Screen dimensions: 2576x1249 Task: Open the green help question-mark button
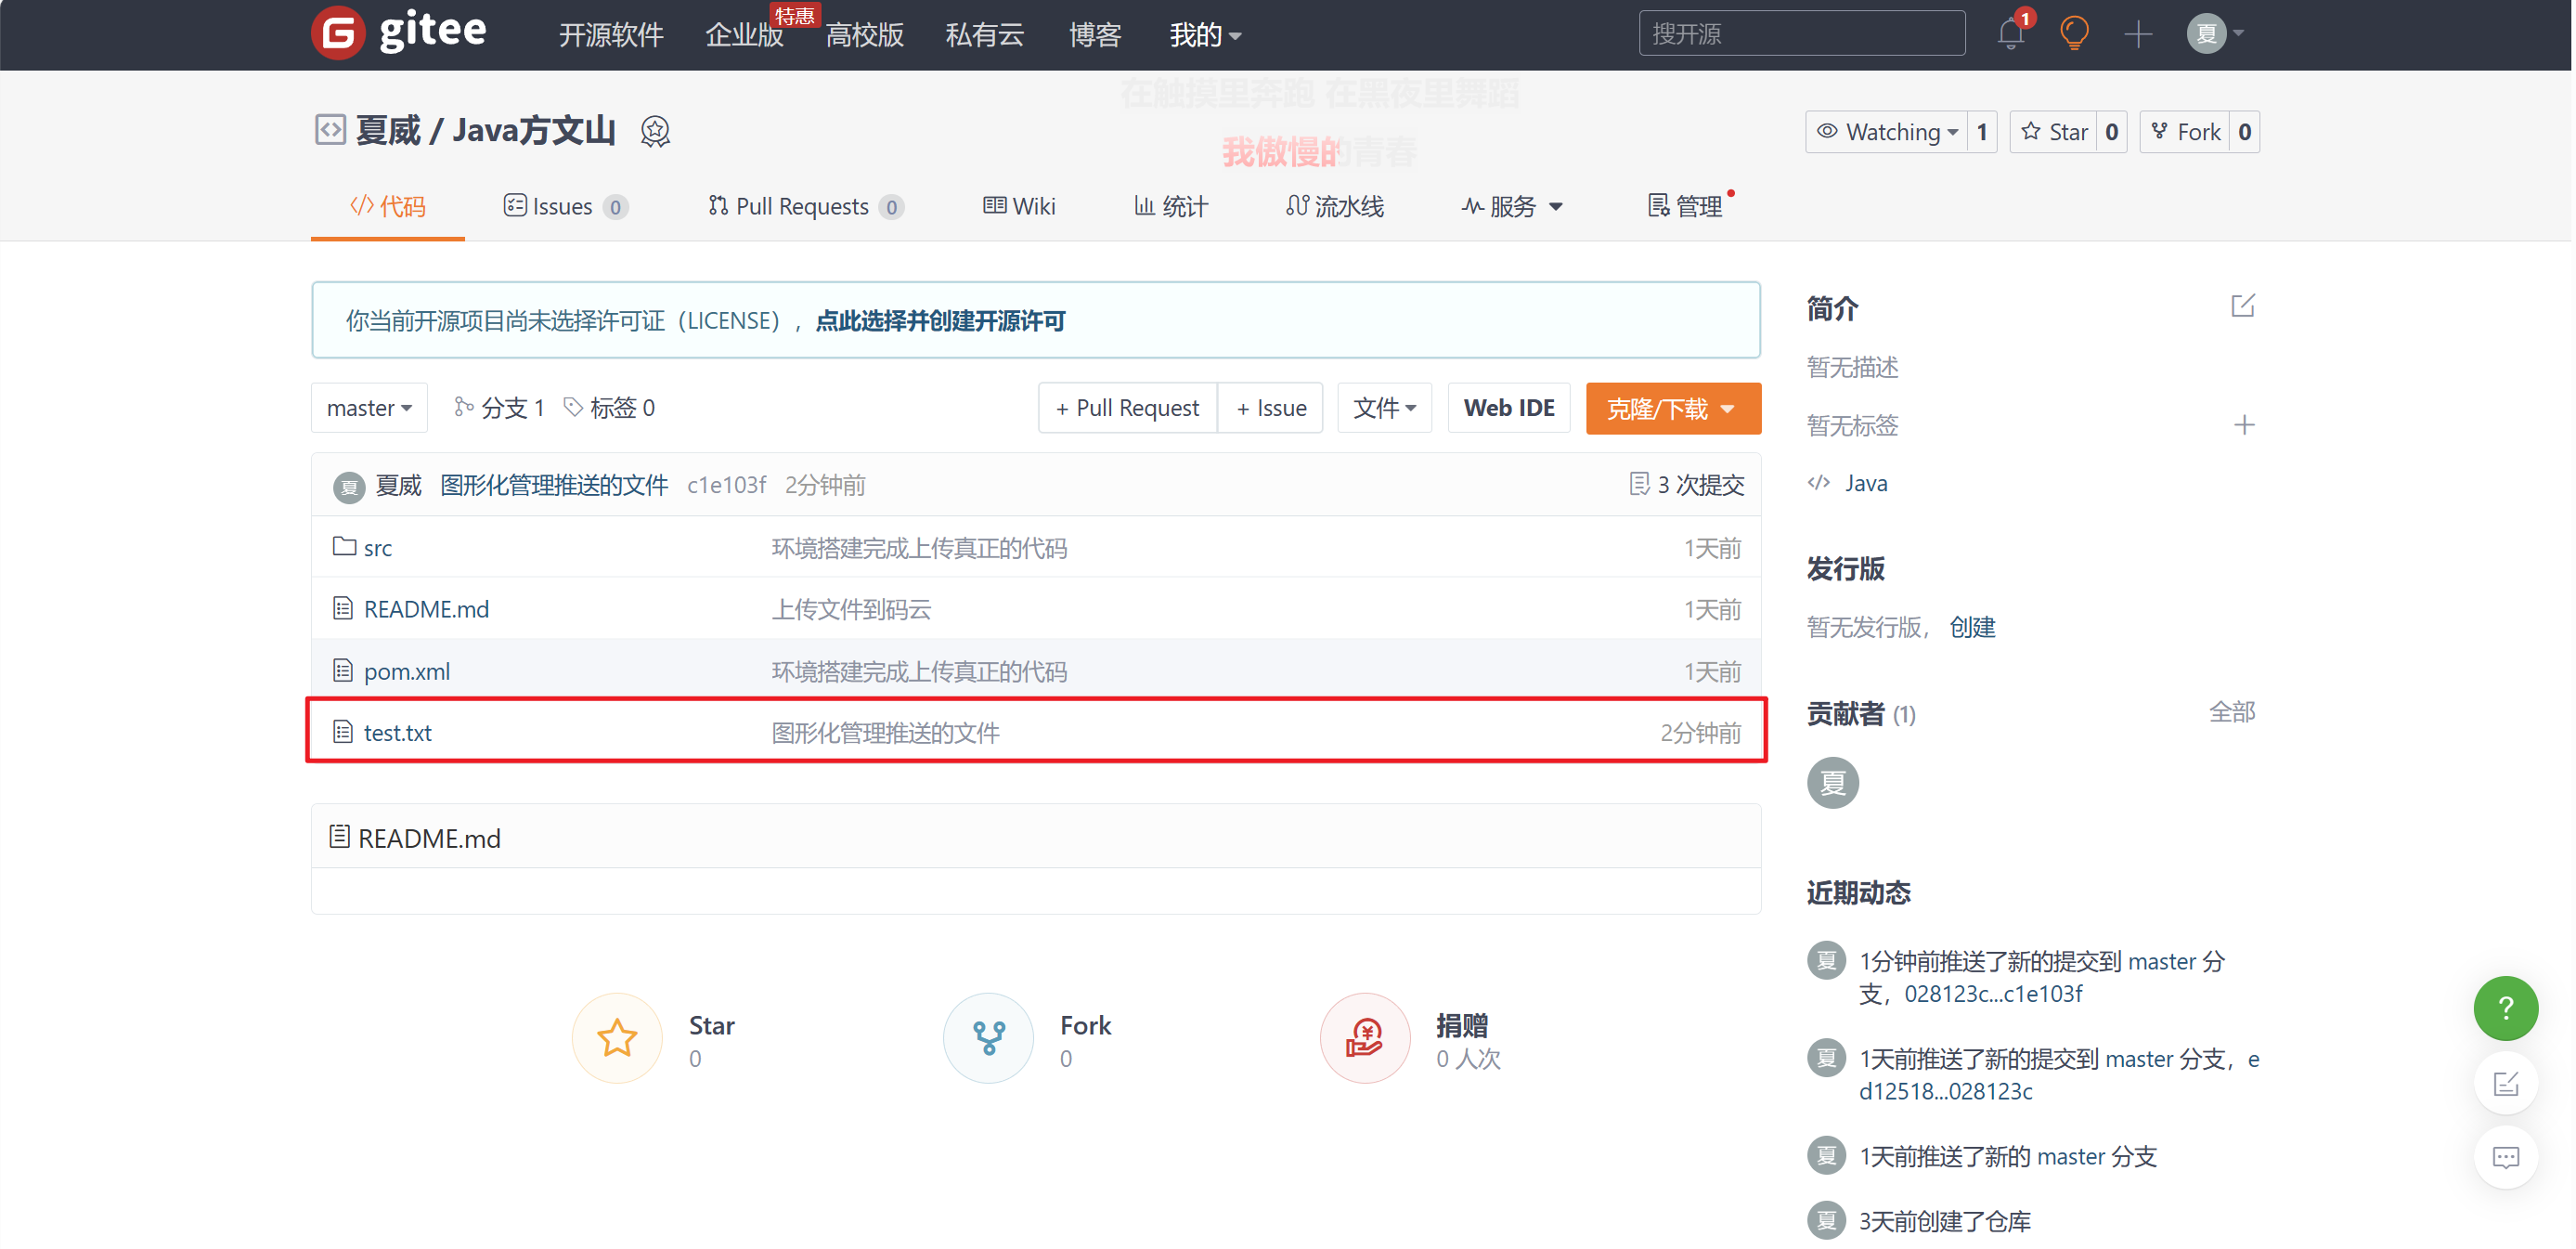tap(2505, 1008)
